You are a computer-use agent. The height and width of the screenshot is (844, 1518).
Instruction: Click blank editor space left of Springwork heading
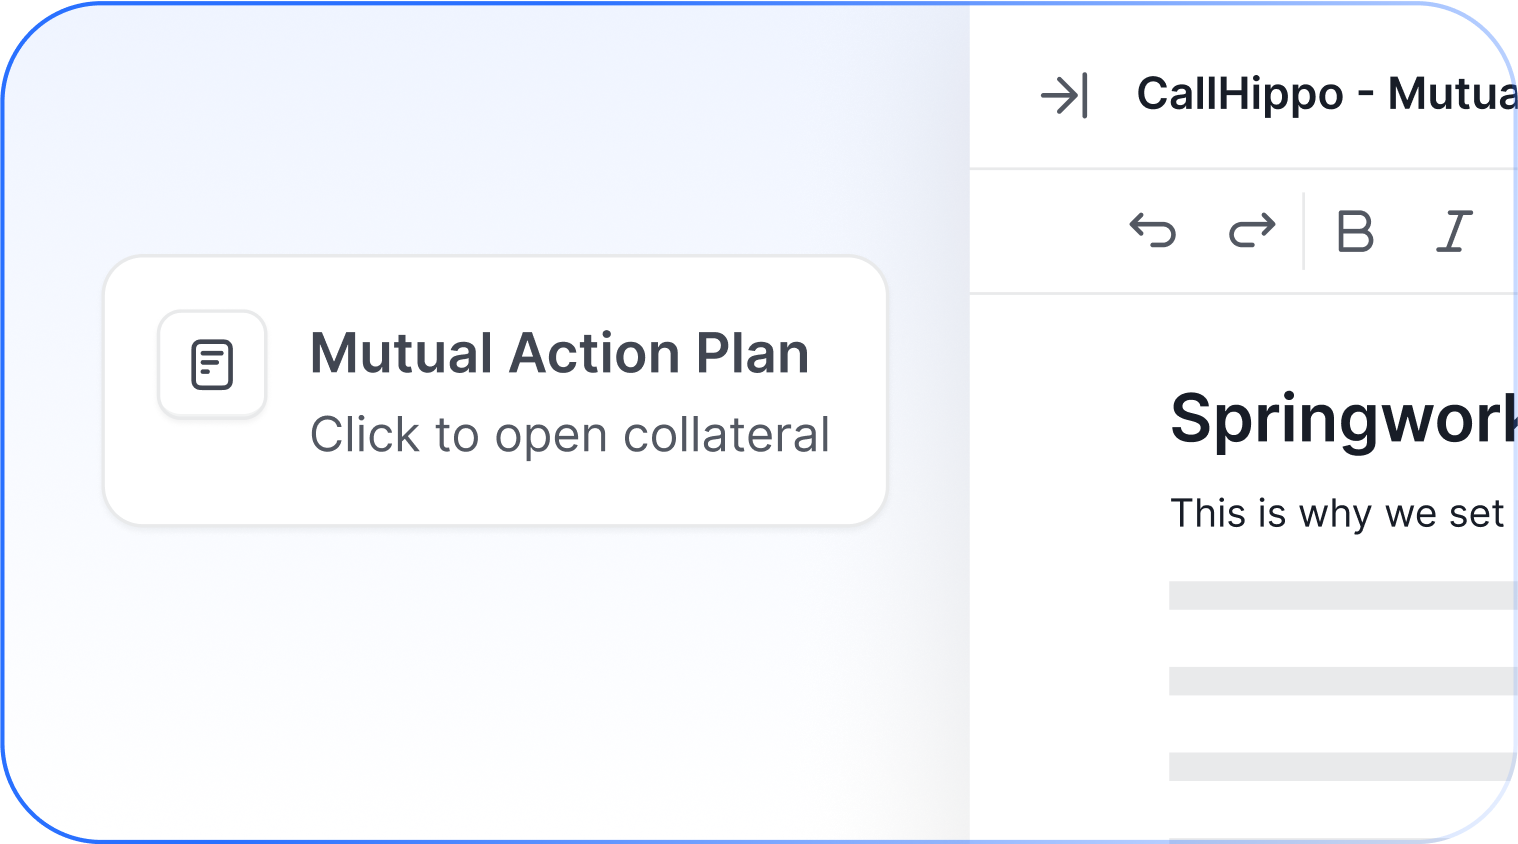point(1070,420)
